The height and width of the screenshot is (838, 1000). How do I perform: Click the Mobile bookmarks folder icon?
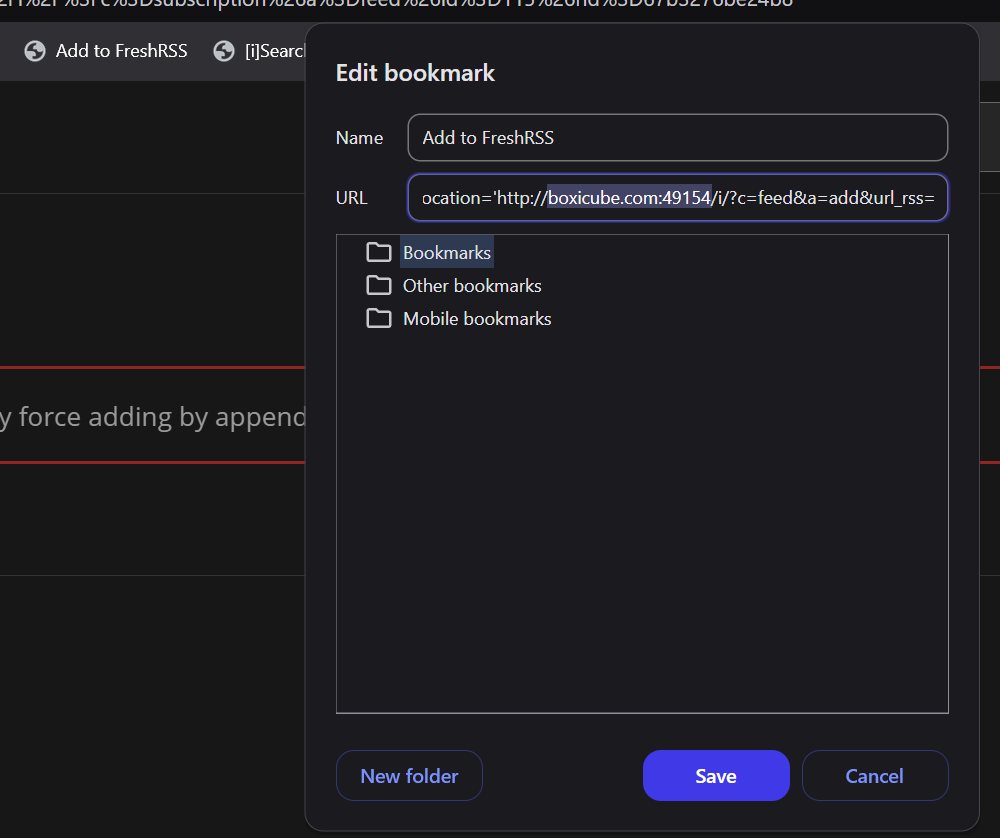[379, 318]
